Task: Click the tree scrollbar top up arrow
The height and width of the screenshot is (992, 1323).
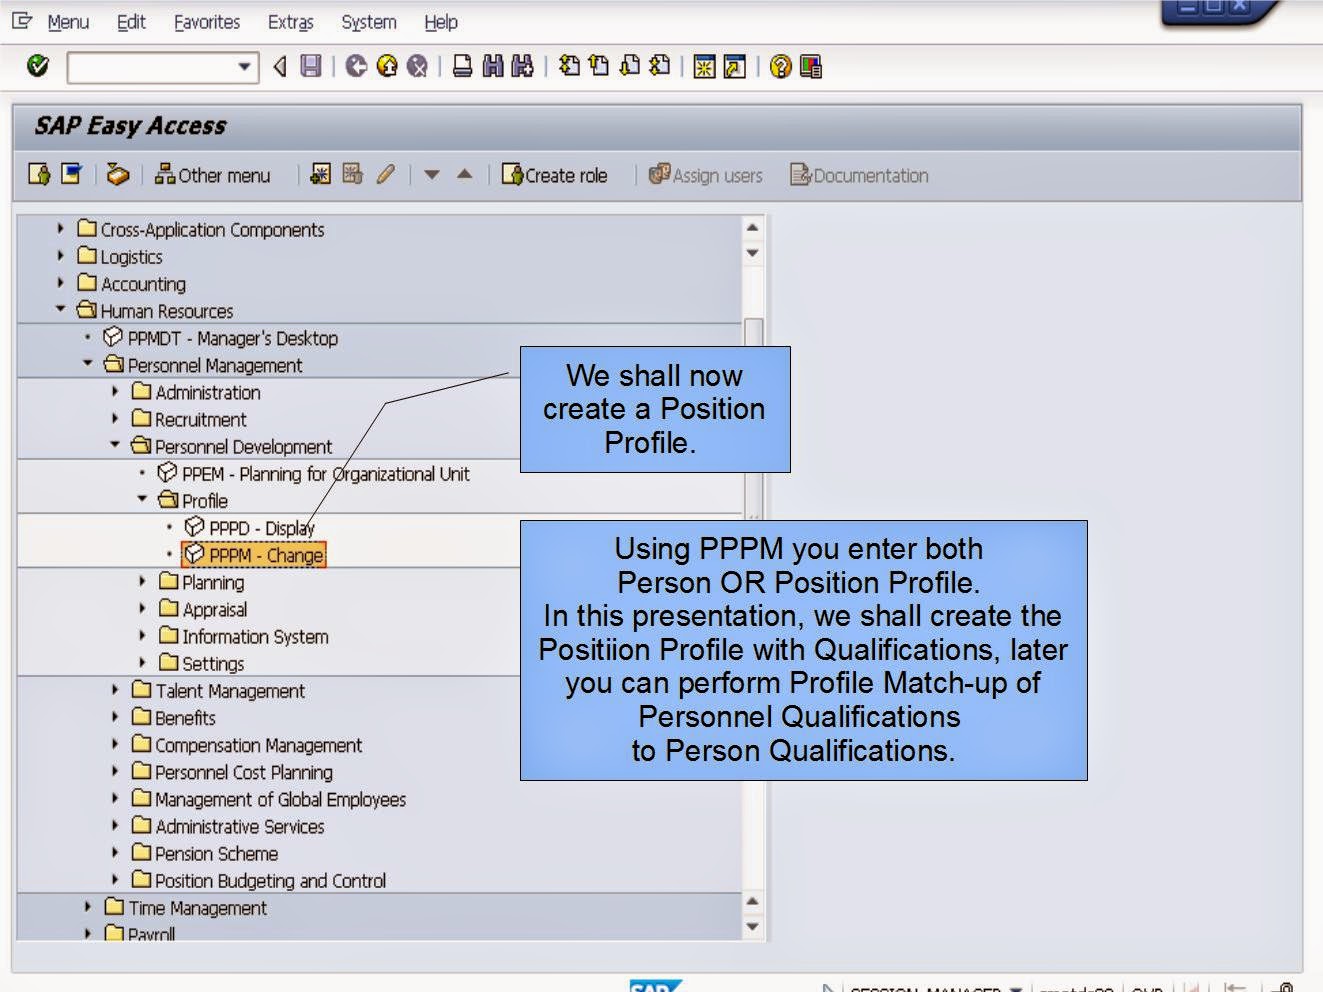Action: tap(753, 227)
